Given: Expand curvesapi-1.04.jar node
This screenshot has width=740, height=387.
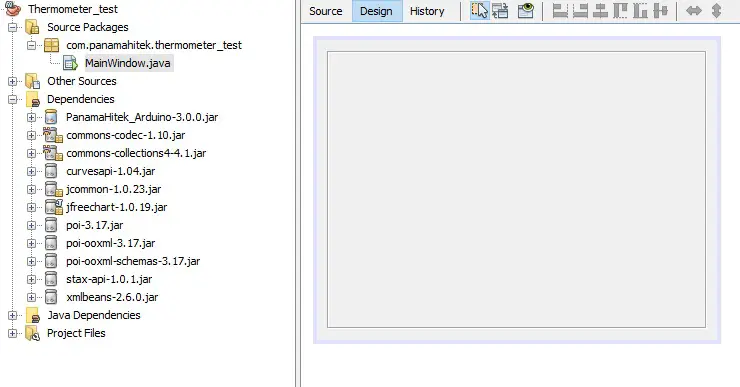Looking at the screenshot, I should [31, 171].
